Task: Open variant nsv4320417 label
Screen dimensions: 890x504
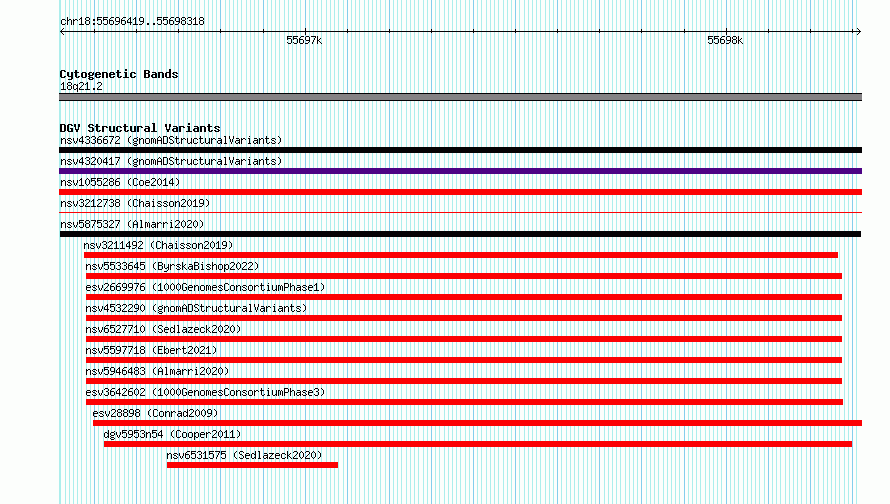Action: 171,161
